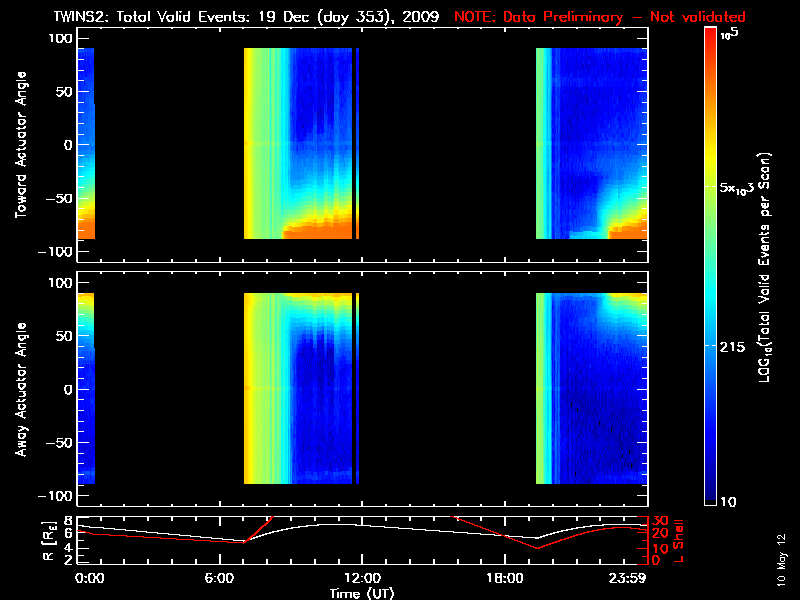Click the 5x10^3 mark on the colorbar
Viewport: 800px width, 600px height.
(737, 188)
